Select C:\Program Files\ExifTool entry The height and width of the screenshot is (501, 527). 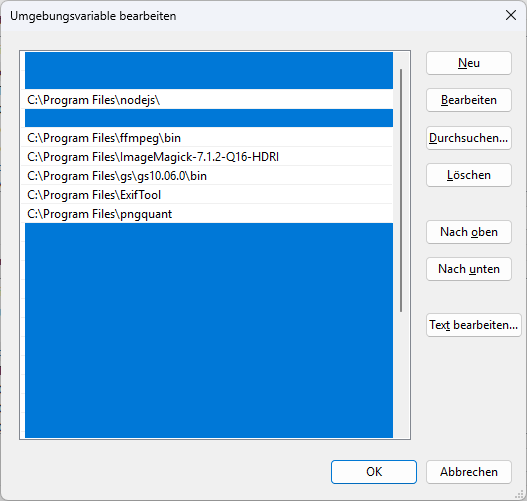(208, 195)
